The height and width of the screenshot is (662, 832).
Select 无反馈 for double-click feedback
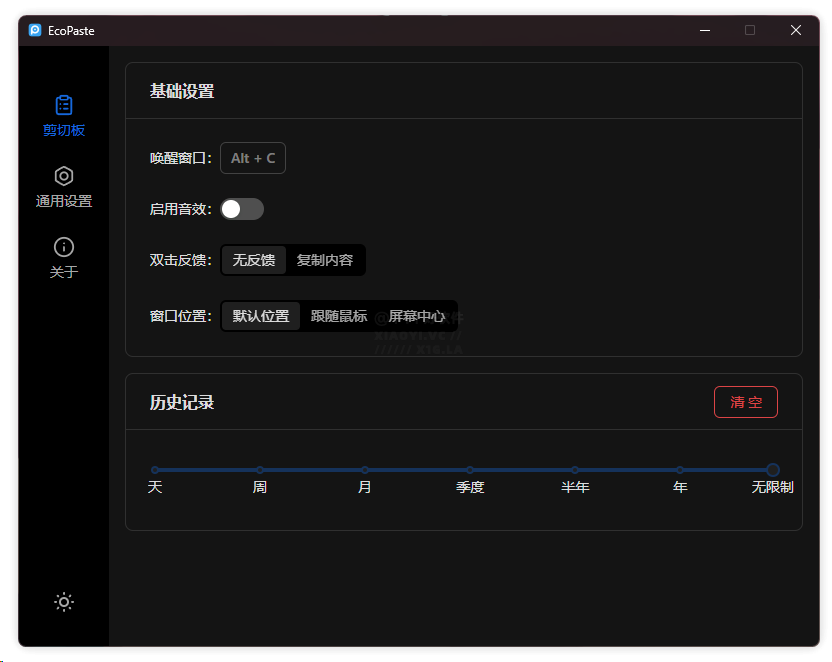coord(254,260)
